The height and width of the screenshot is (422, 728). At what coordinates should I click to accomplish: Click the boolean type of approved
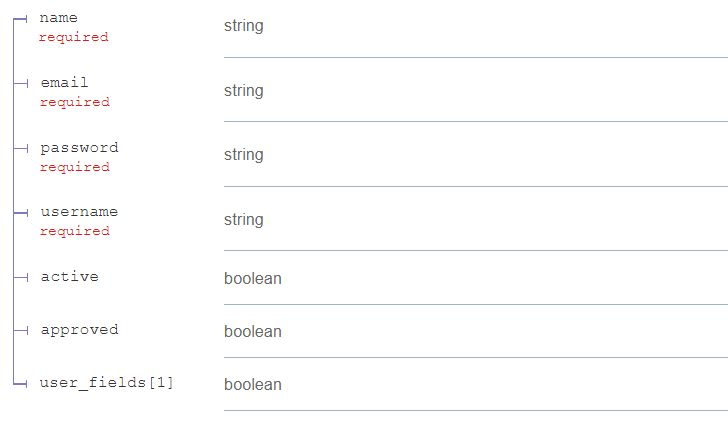click(253, 331)
